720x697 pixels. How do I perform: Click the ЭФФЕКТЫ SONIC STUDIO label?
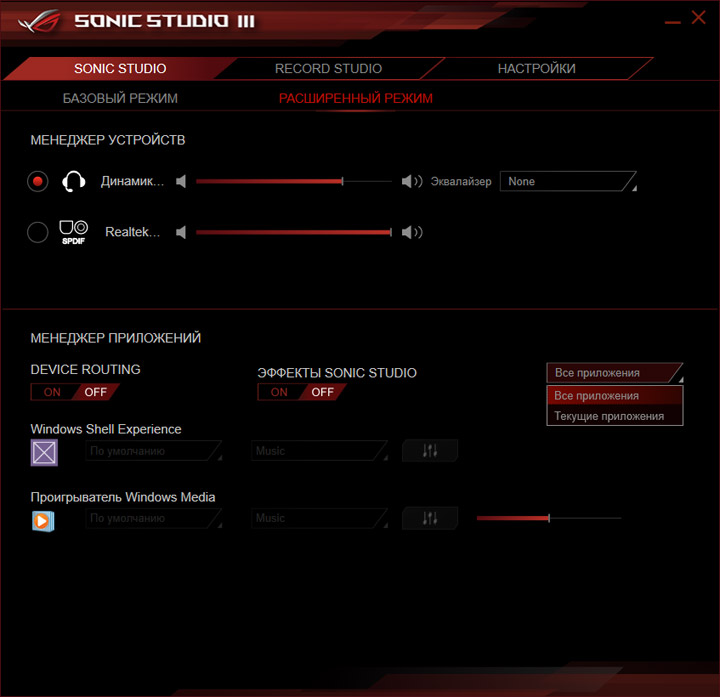(x=337, y=373)
